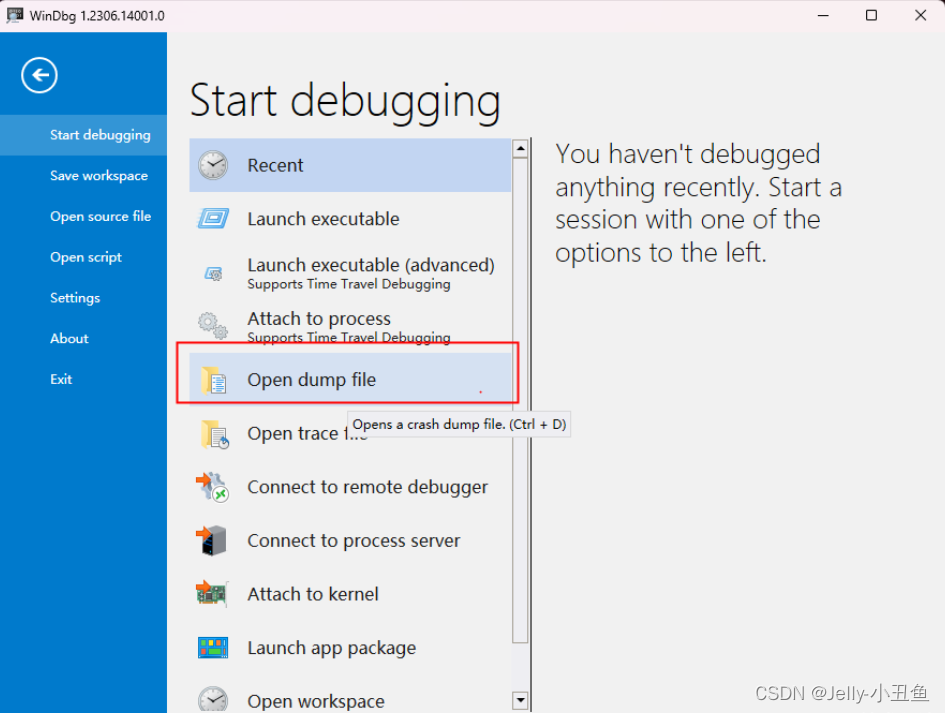The height and width of the screenshot is (713, 945).
Task: Choose Launch app package option
Action: (x=350, y=648)
